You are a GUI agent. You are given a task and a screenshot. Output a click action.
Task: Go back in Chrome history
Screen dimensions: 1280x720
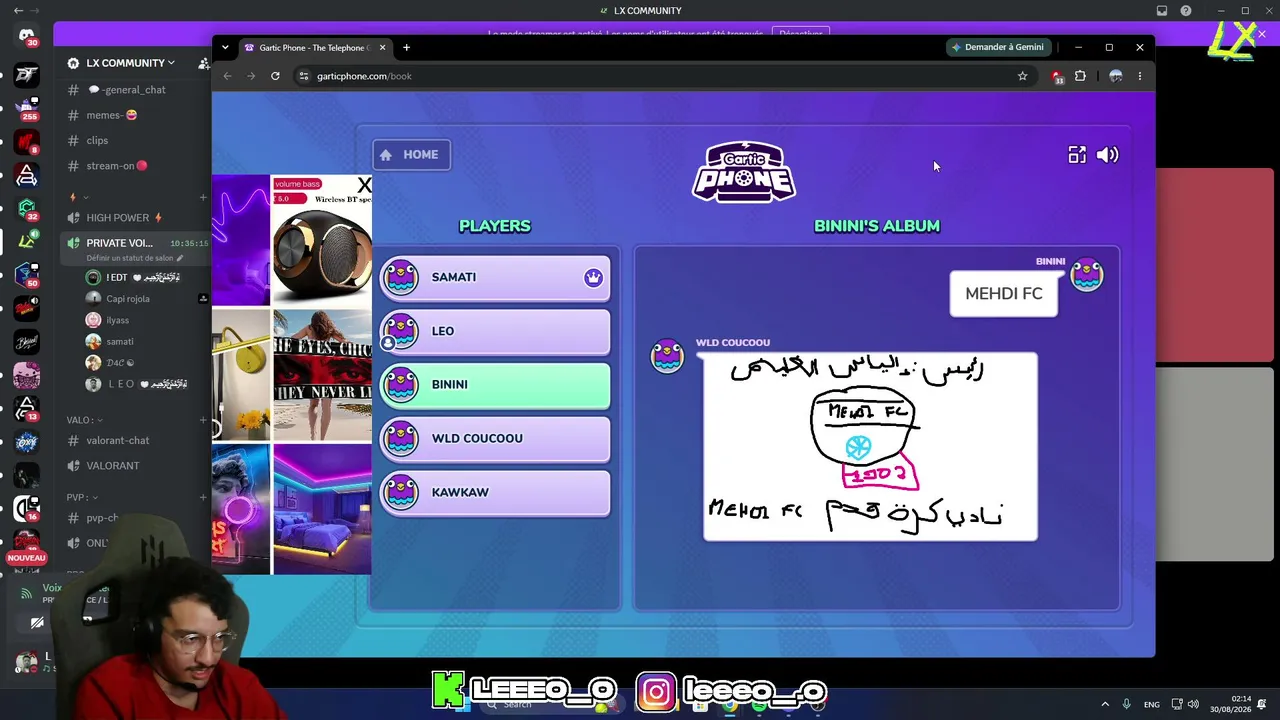coord(227,76)
